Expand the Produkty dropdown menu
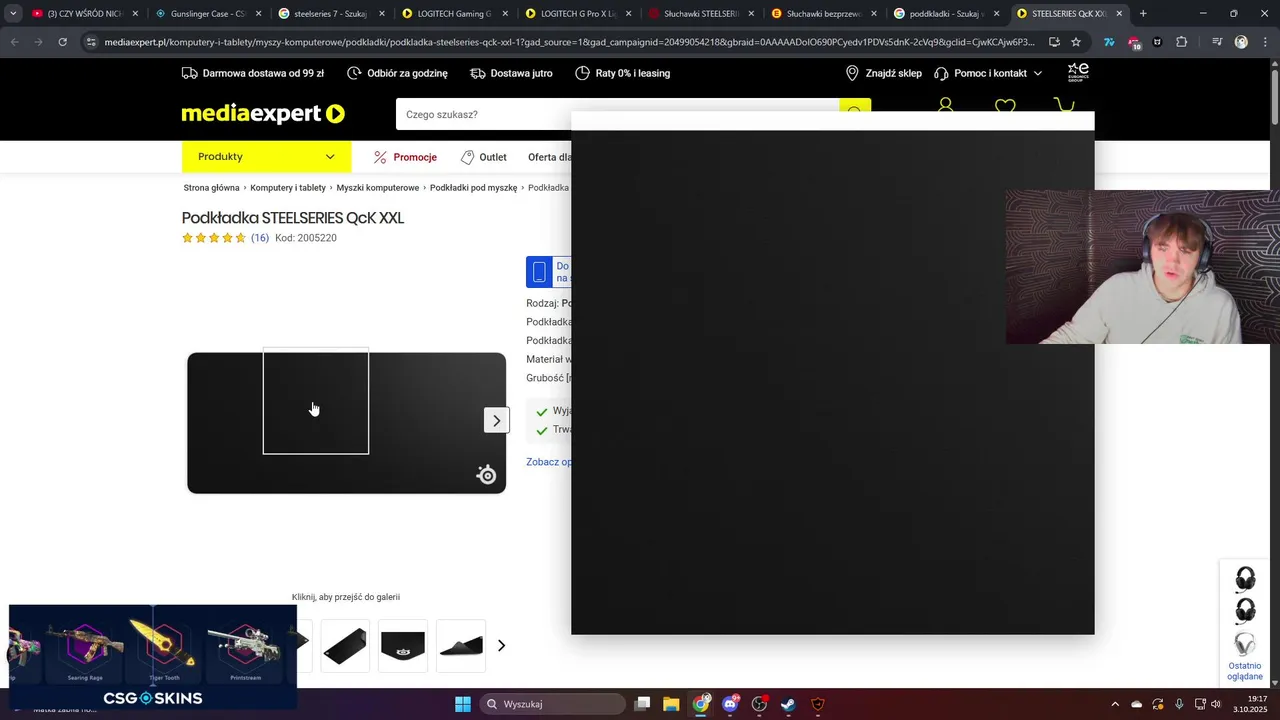Screen dimensions: 1280x720 pyautogui.click(x=266, y=157)
